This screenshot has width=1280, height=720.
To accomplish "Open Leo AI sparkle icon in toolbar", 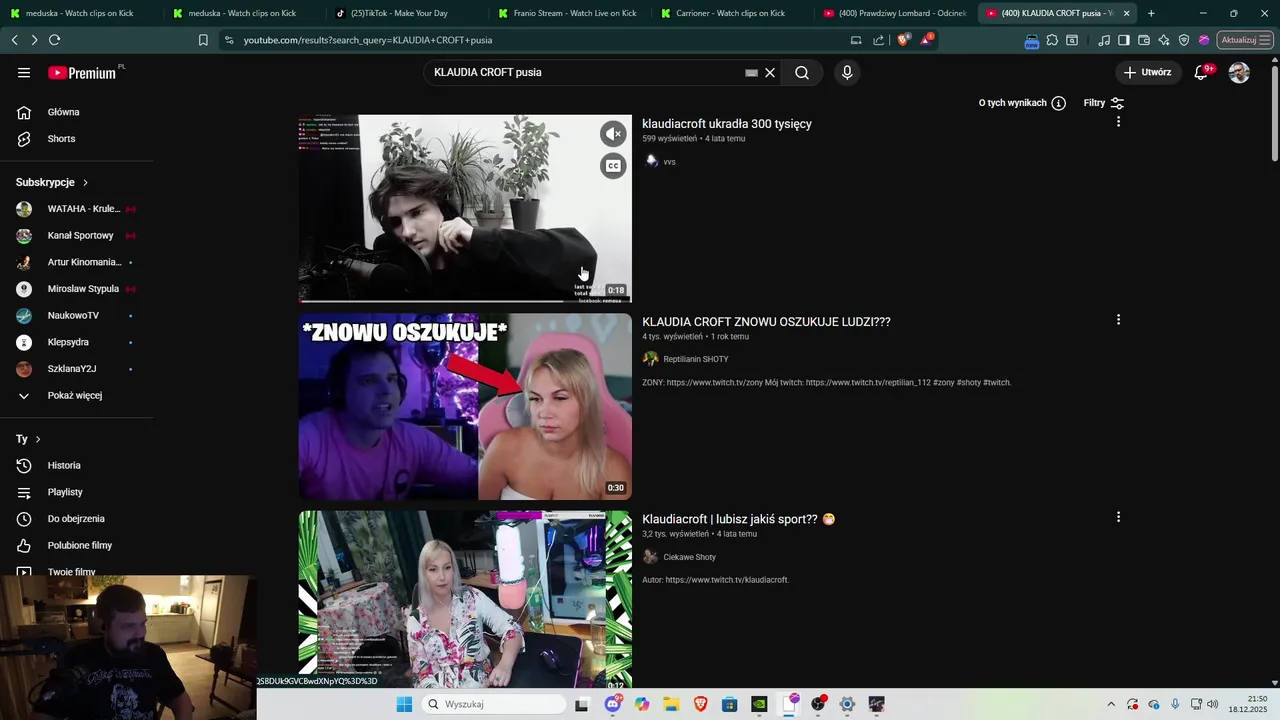I will pyautogui.click(x=1164, y=40).
